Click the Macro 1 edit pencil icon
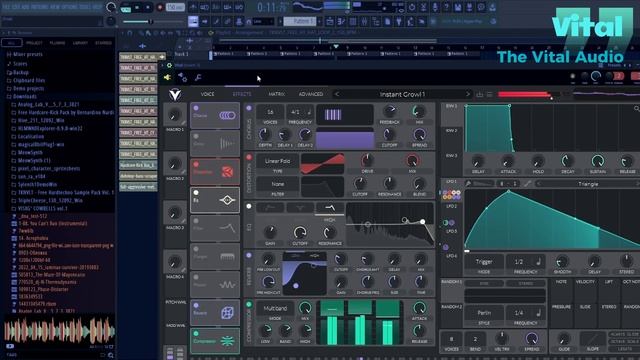 click(184, 123)
